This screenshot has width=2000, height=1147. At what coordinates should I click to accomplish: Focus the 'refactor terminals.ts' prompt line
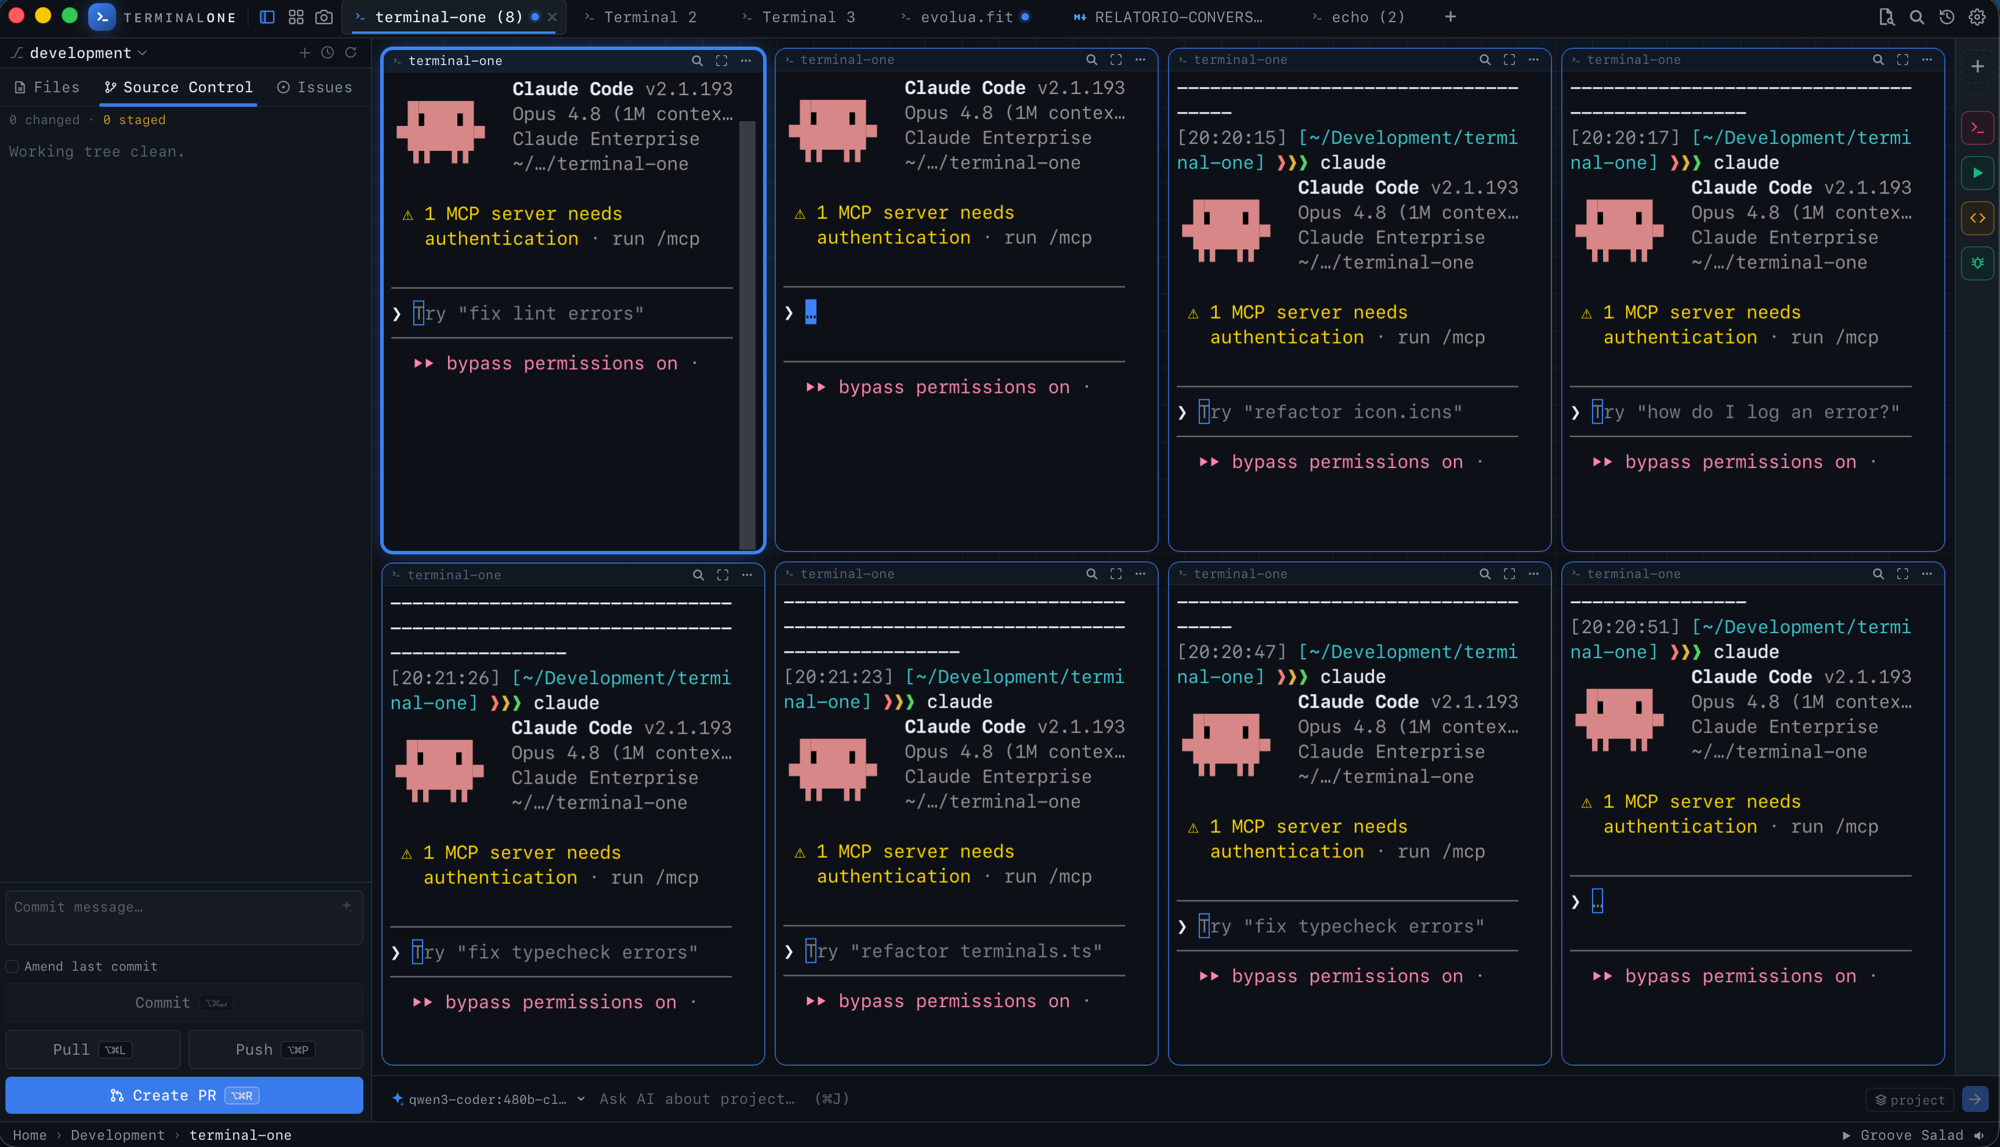click(954, 951)
